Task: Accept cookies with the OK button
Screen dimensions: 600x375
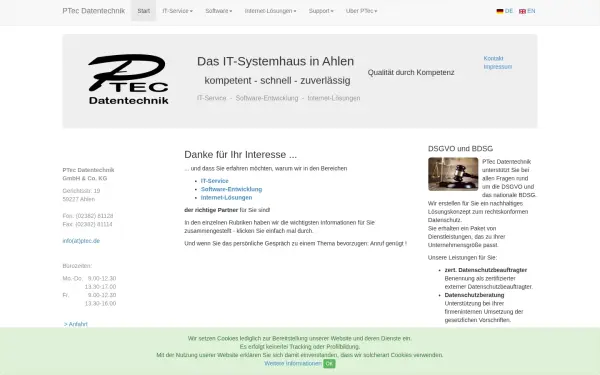Action: pos(329,364)
